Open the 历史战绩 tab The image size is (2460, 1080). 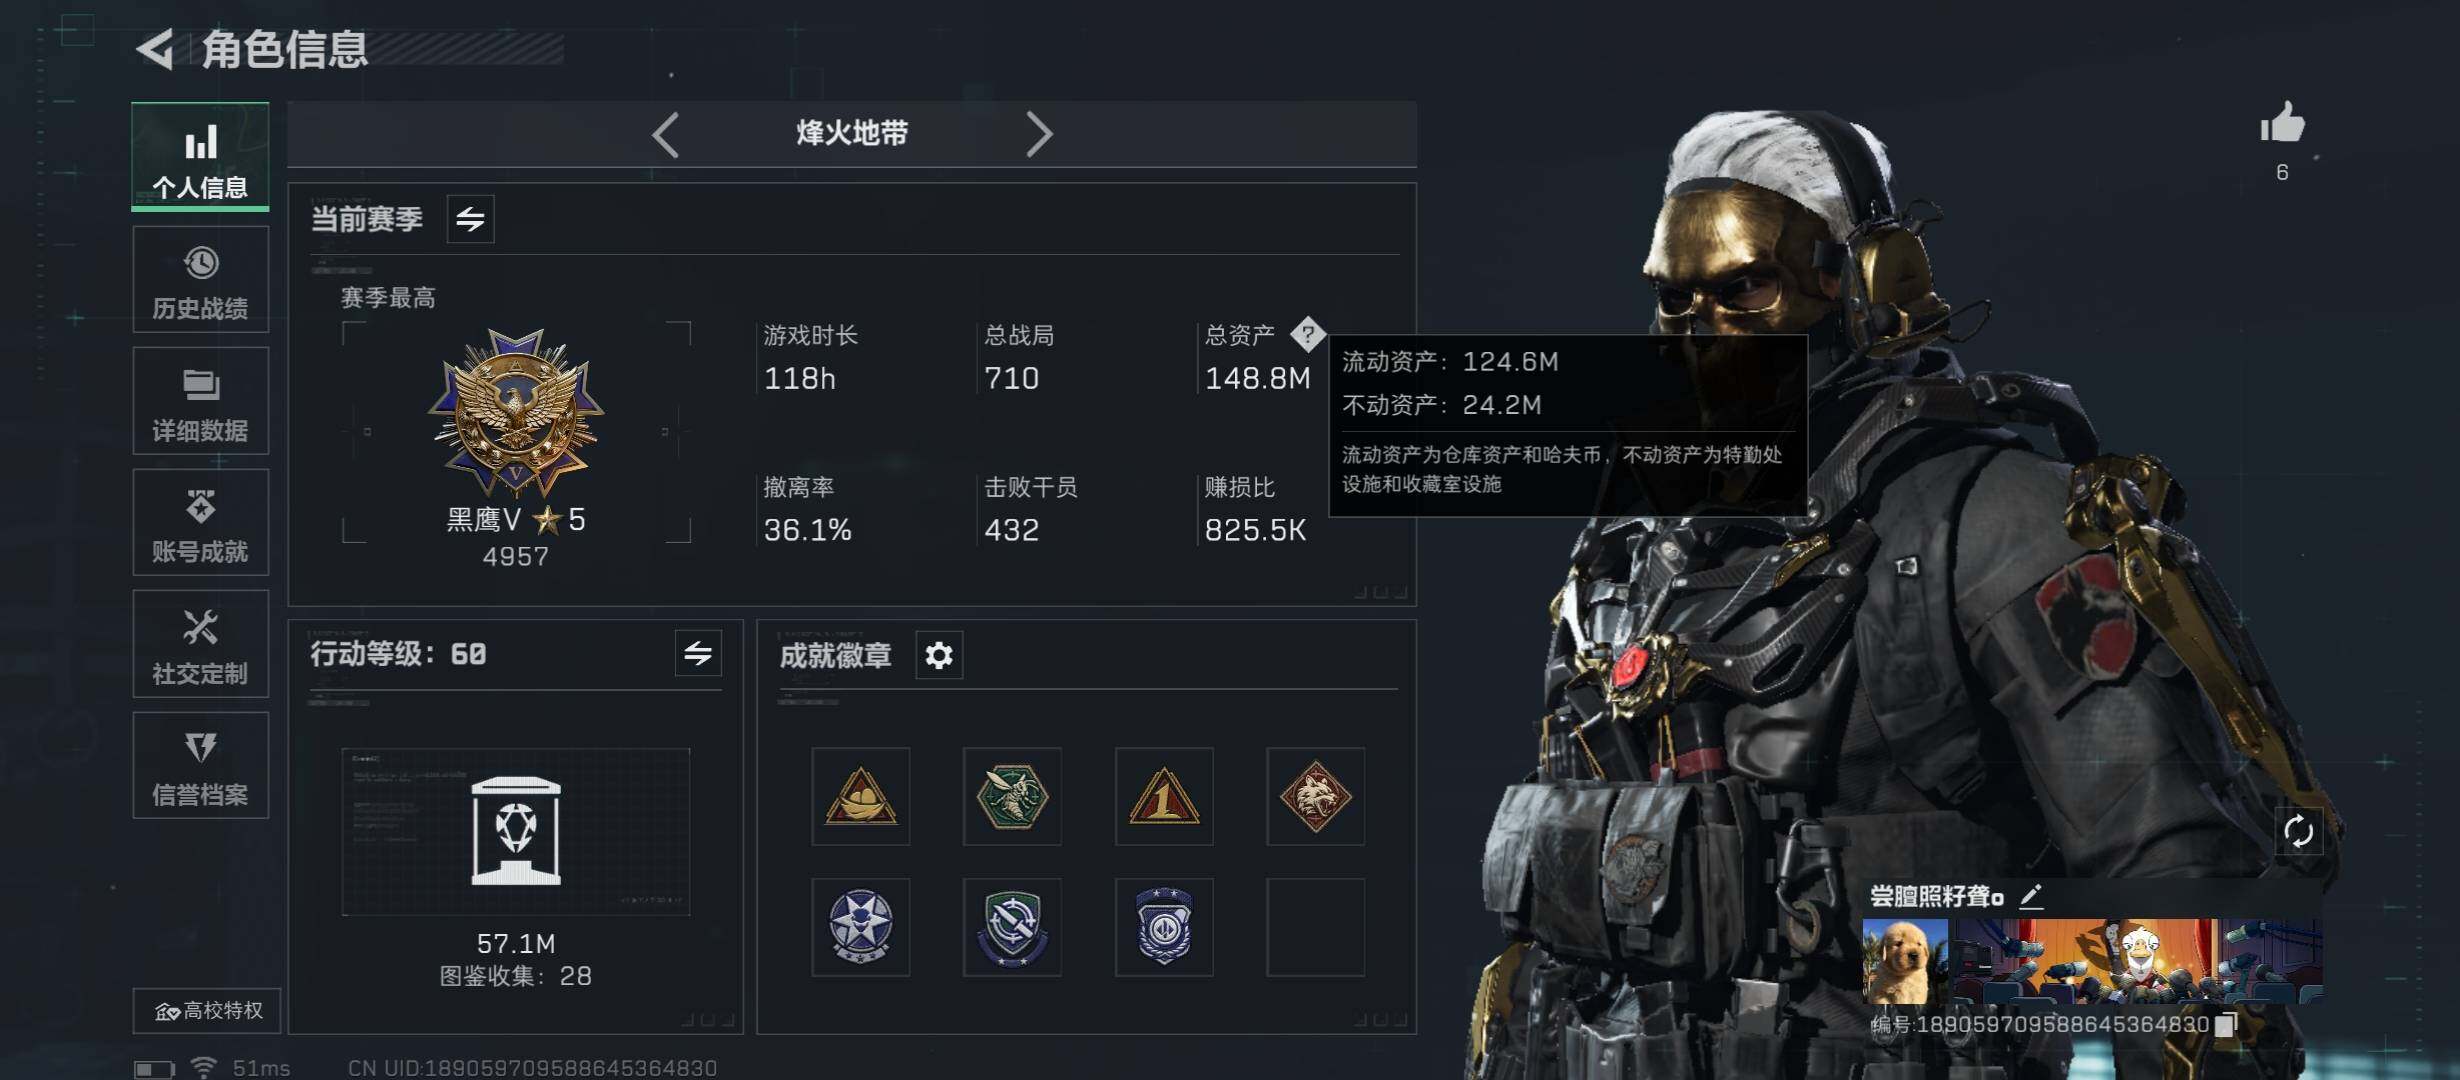point(201,279)
